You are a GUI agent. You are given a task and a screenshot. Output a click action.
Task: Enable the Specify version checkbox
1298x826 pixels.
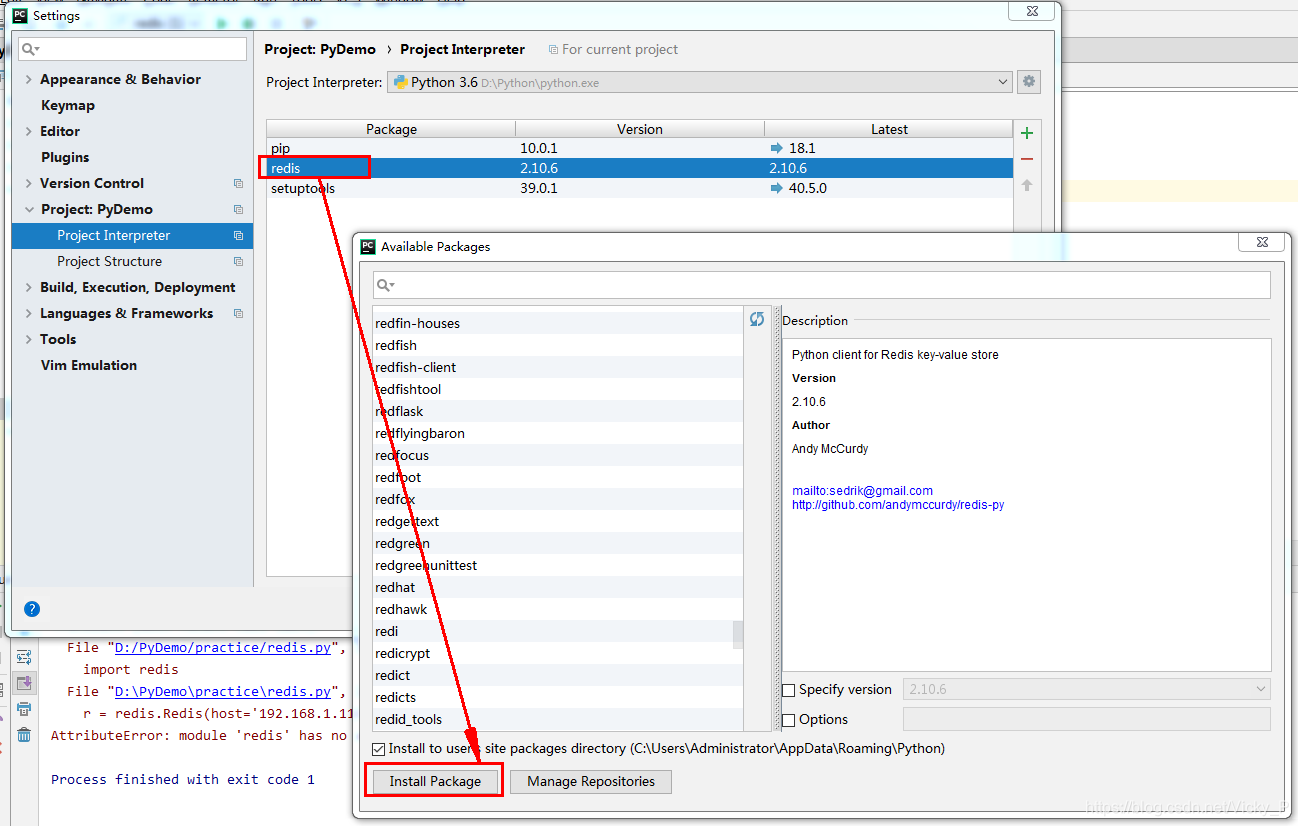[x=789, y=690]
